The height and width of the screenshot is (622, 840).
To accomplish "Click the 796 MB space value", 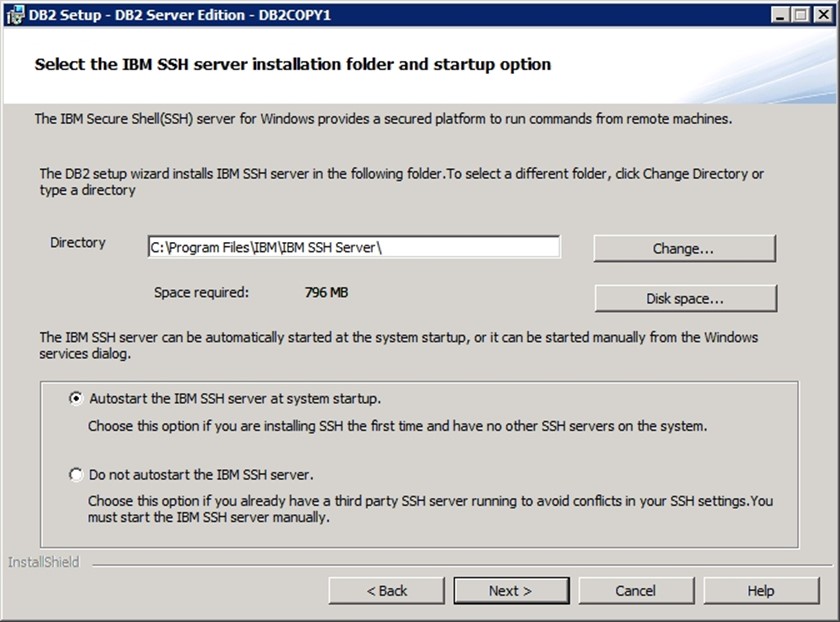I will point(326,293).
